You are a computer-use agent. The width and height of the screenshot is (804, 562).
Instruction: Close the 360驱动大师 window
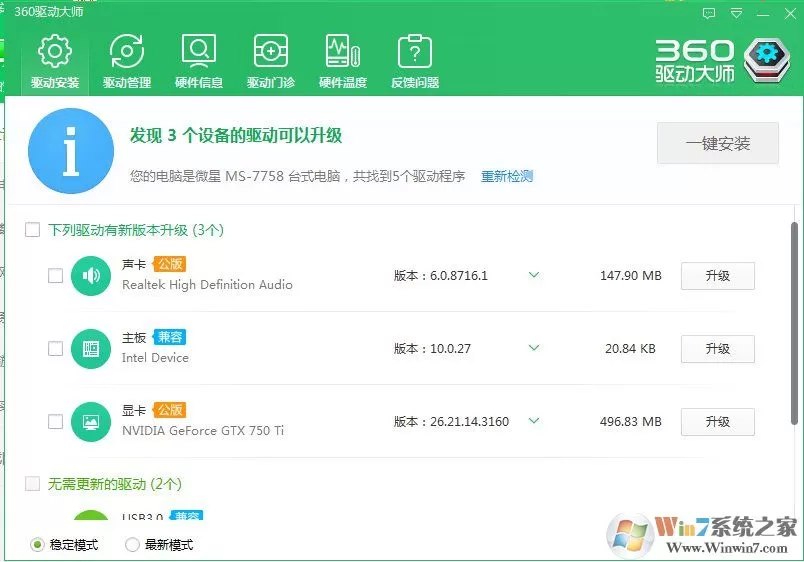(x=790, y=14)
